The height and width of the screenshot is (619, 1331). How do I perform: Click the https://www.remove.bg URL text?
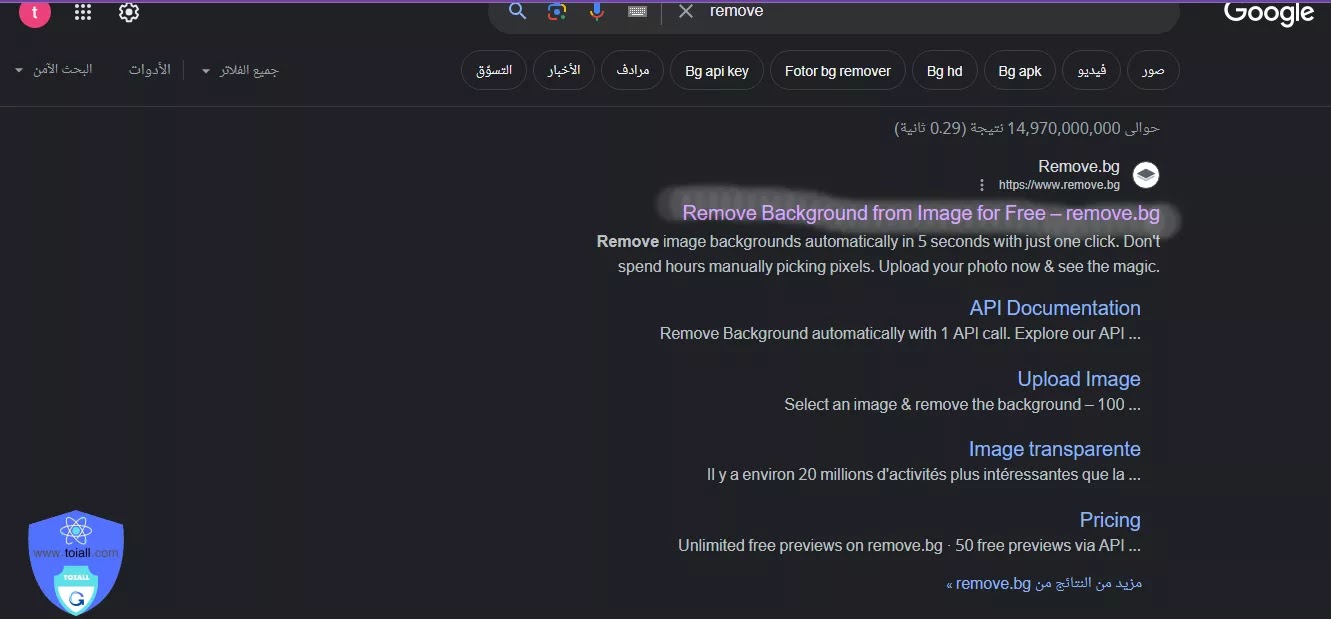(x=1059, y=185)
